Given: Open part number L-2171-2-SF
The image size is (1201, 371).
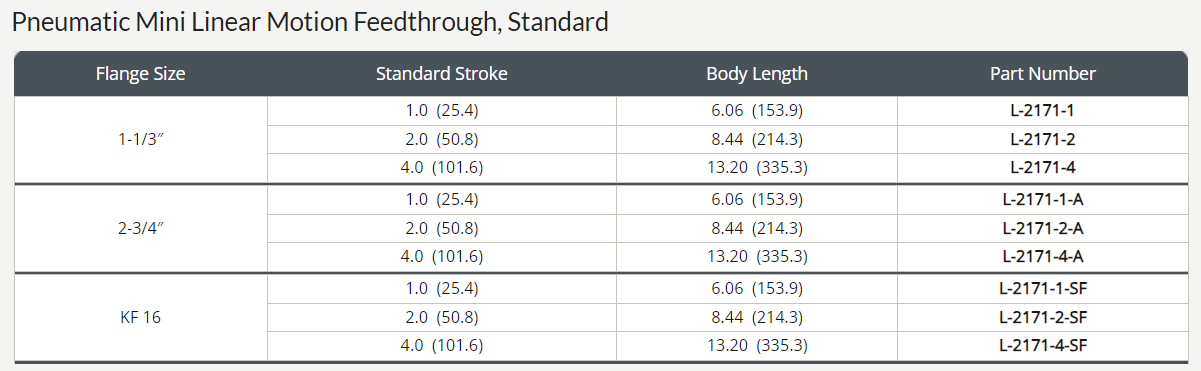Looking at the screenshot, I should pos(1042,317).
